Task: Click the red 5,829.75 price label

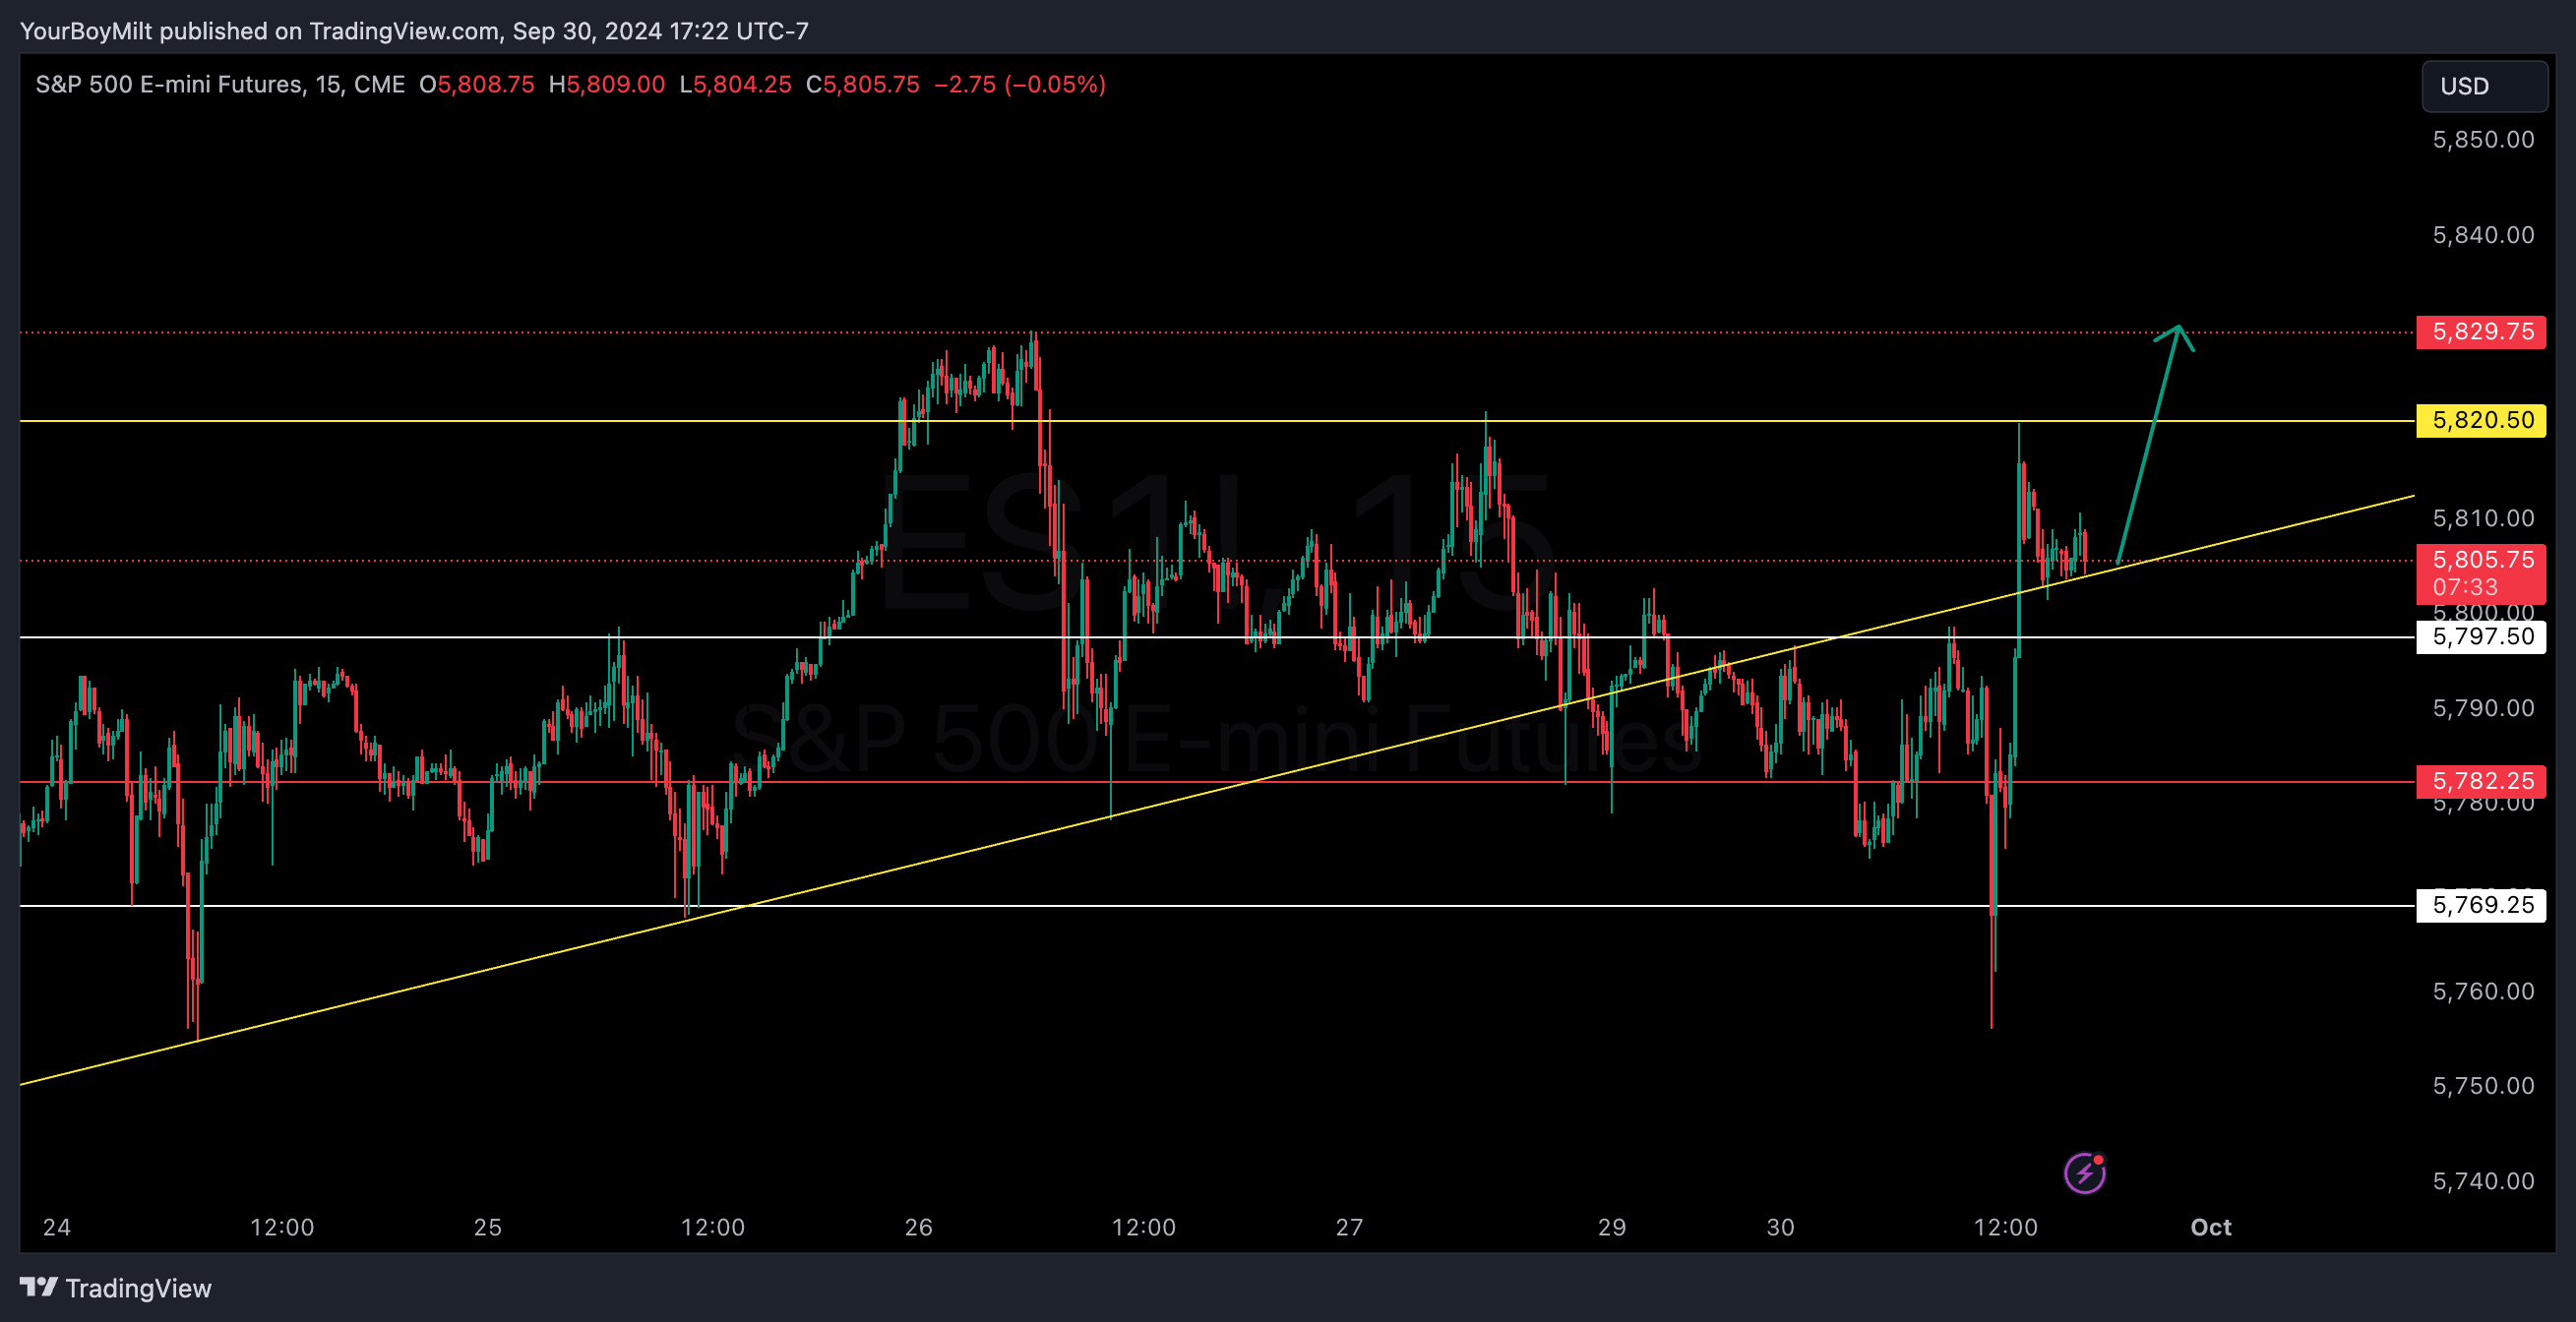Action: click(x=2481, y=332)
